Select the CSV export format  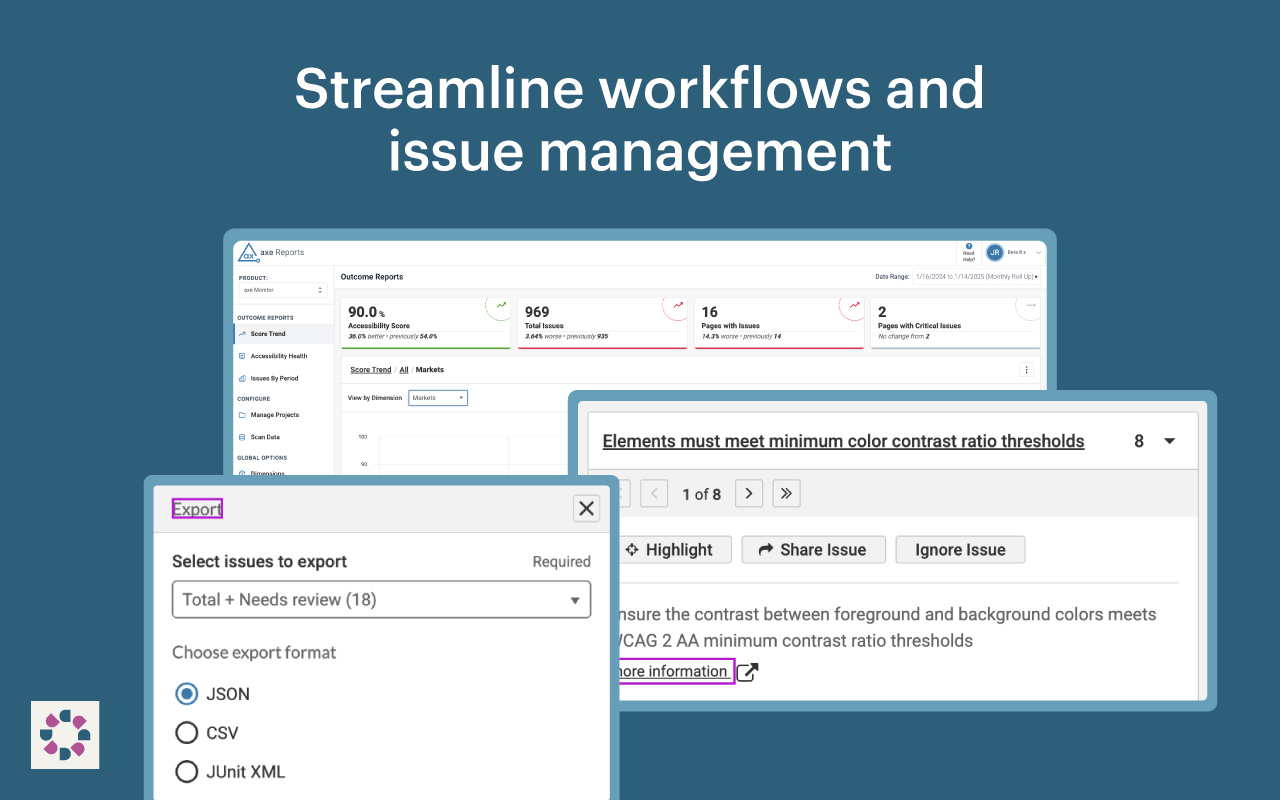point(186,733)
